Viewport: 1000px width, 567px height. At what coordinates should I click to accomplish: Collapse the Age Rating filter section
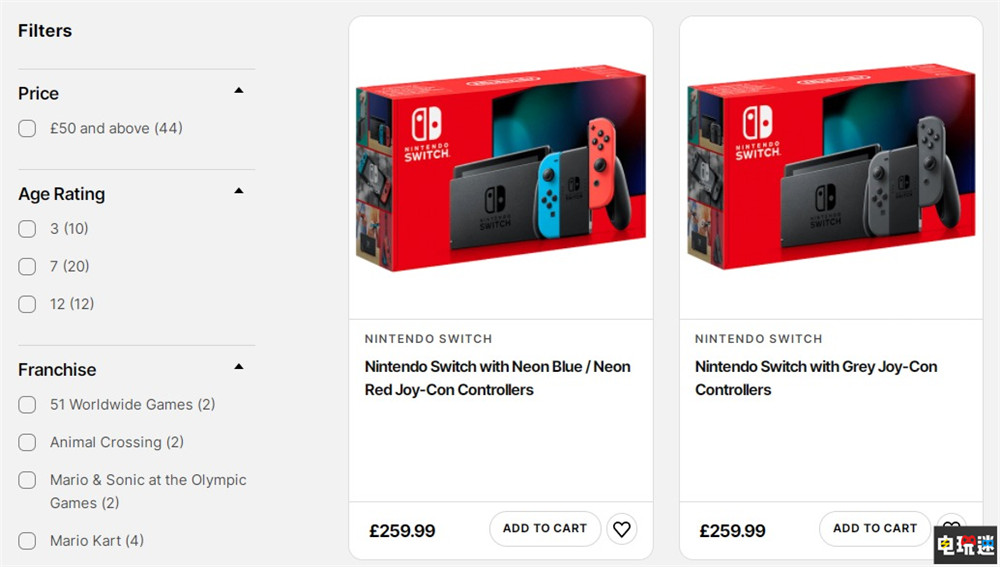tap(239, 191)
